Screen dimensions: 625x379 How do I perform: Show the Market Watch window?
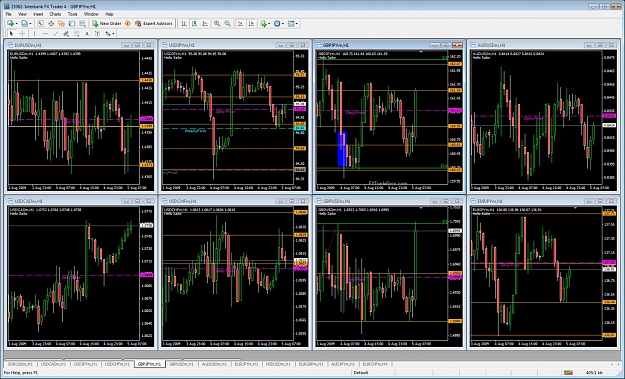point(40,24)
